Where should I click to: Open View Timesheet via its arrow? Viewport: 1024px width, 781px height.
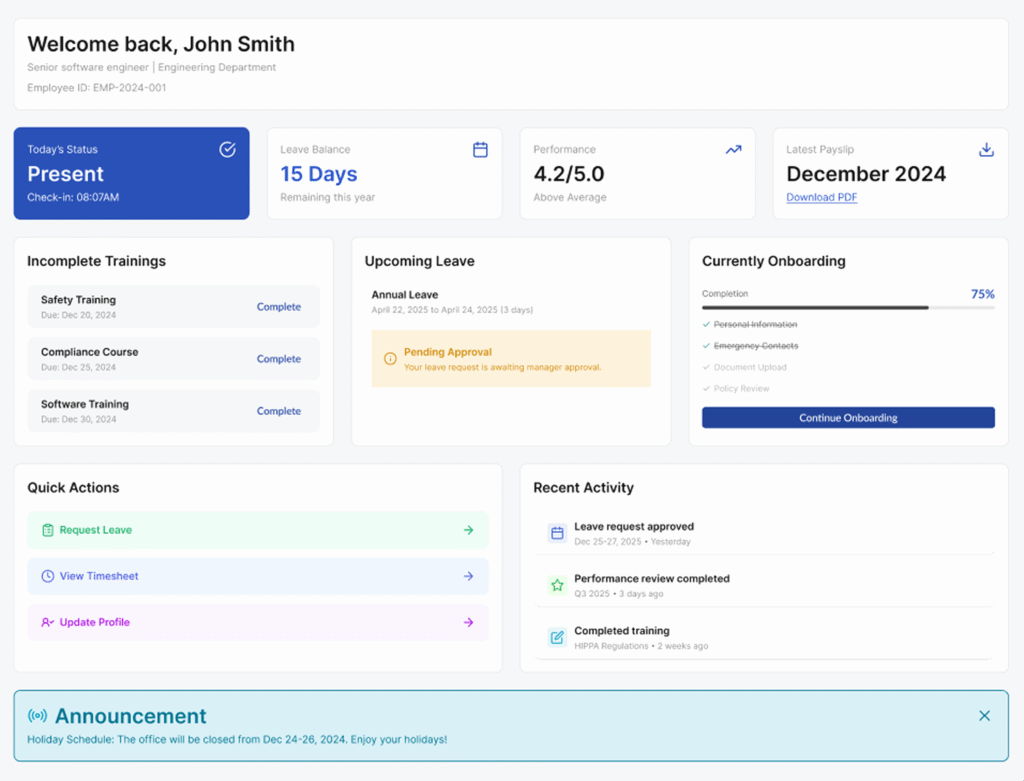(468, 576)
